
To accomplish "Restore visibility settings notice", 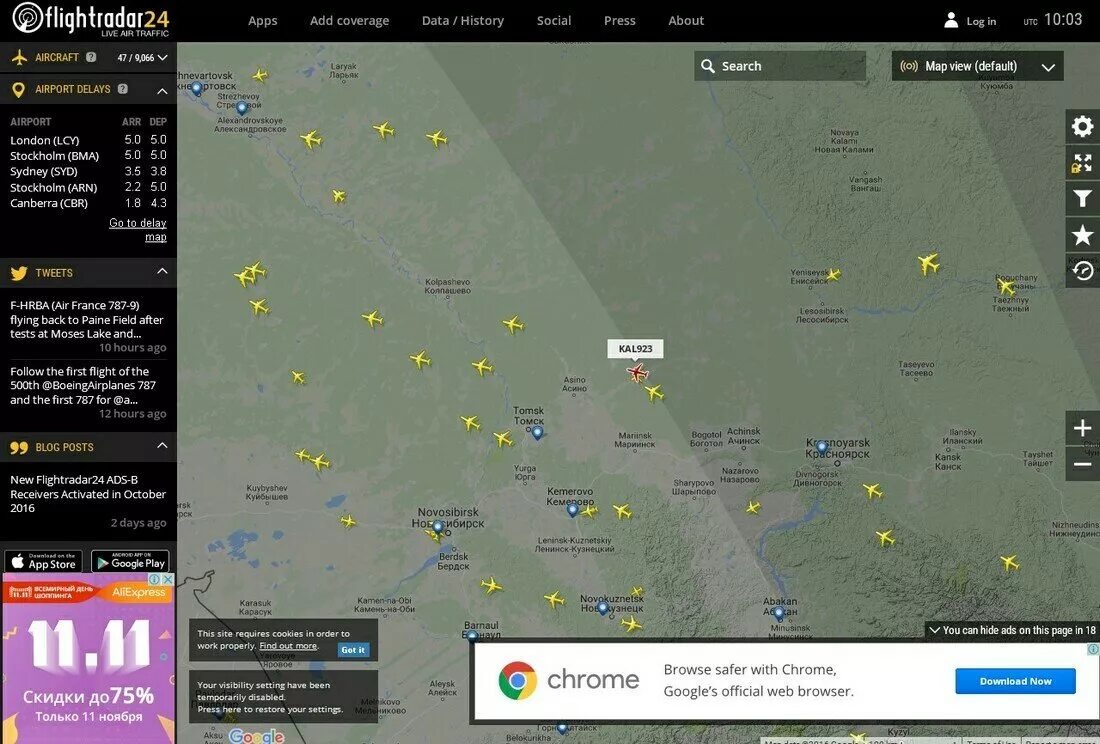I will point(283,697).
